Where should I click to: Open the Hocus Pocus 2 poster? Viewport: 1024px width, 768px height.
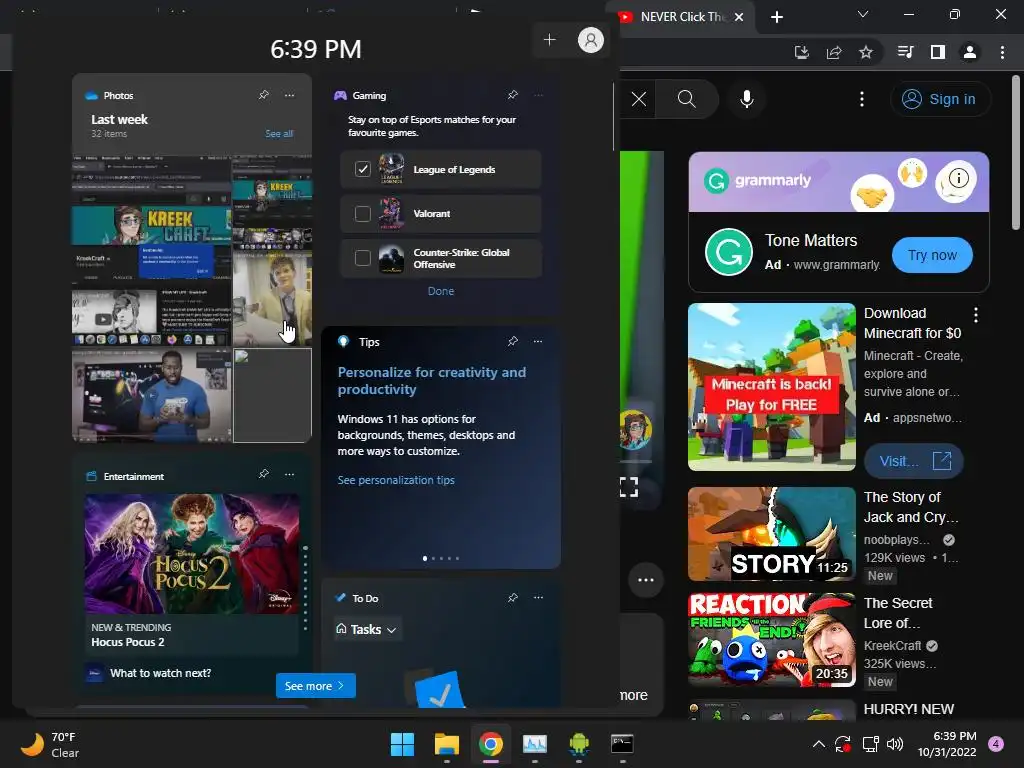pos(191,553)
